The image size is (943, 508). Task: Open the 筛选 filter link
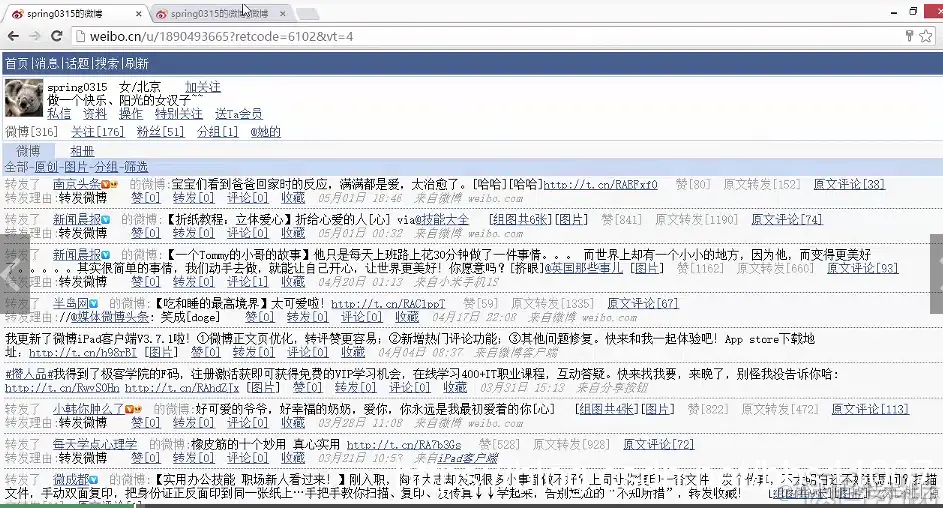137,167
